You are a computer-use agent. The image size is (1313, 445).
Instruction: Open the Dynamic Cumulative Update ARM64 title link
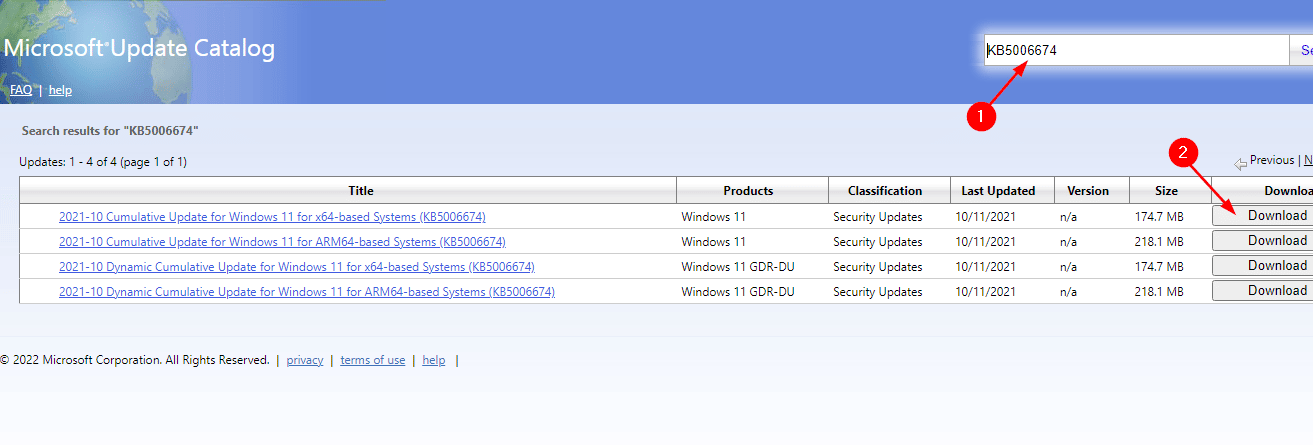coord(307,292)
